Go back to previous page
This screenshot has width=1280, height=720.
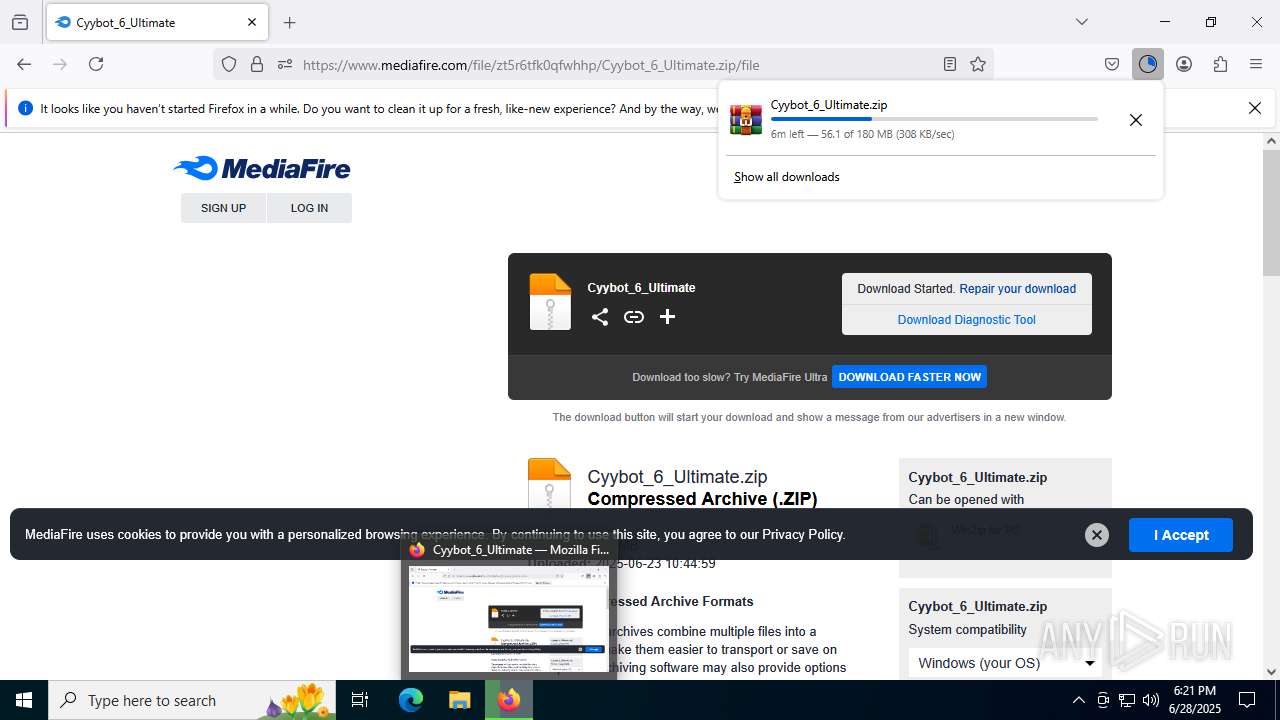click(24, 64)
